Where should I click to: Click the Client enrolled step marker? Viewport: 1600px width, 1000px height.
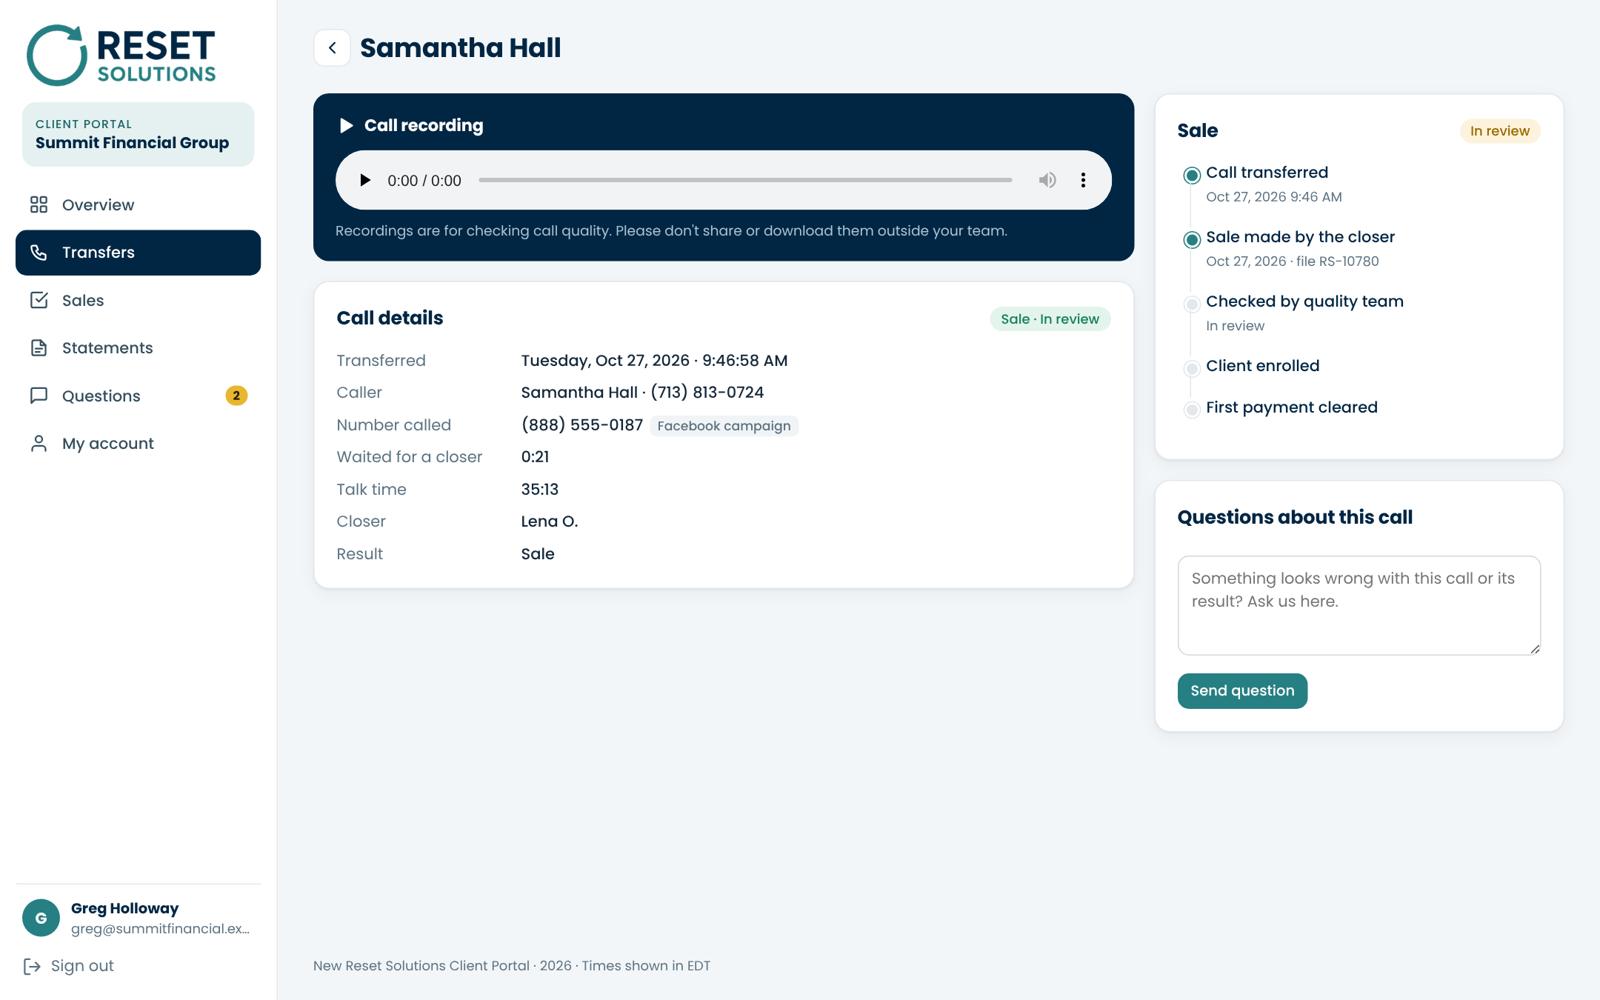1192,368
